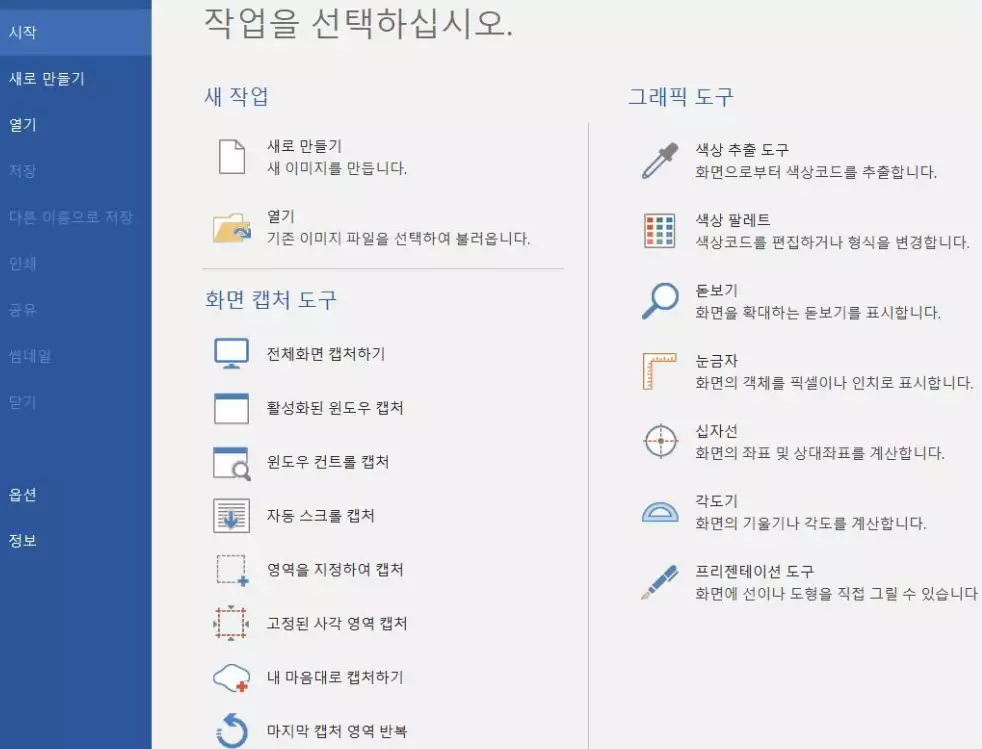The height and width of the screenshot is (749, 982).
Task: Click the magnifying glass icon for 돋보기
Action: [x=660, y=301]
